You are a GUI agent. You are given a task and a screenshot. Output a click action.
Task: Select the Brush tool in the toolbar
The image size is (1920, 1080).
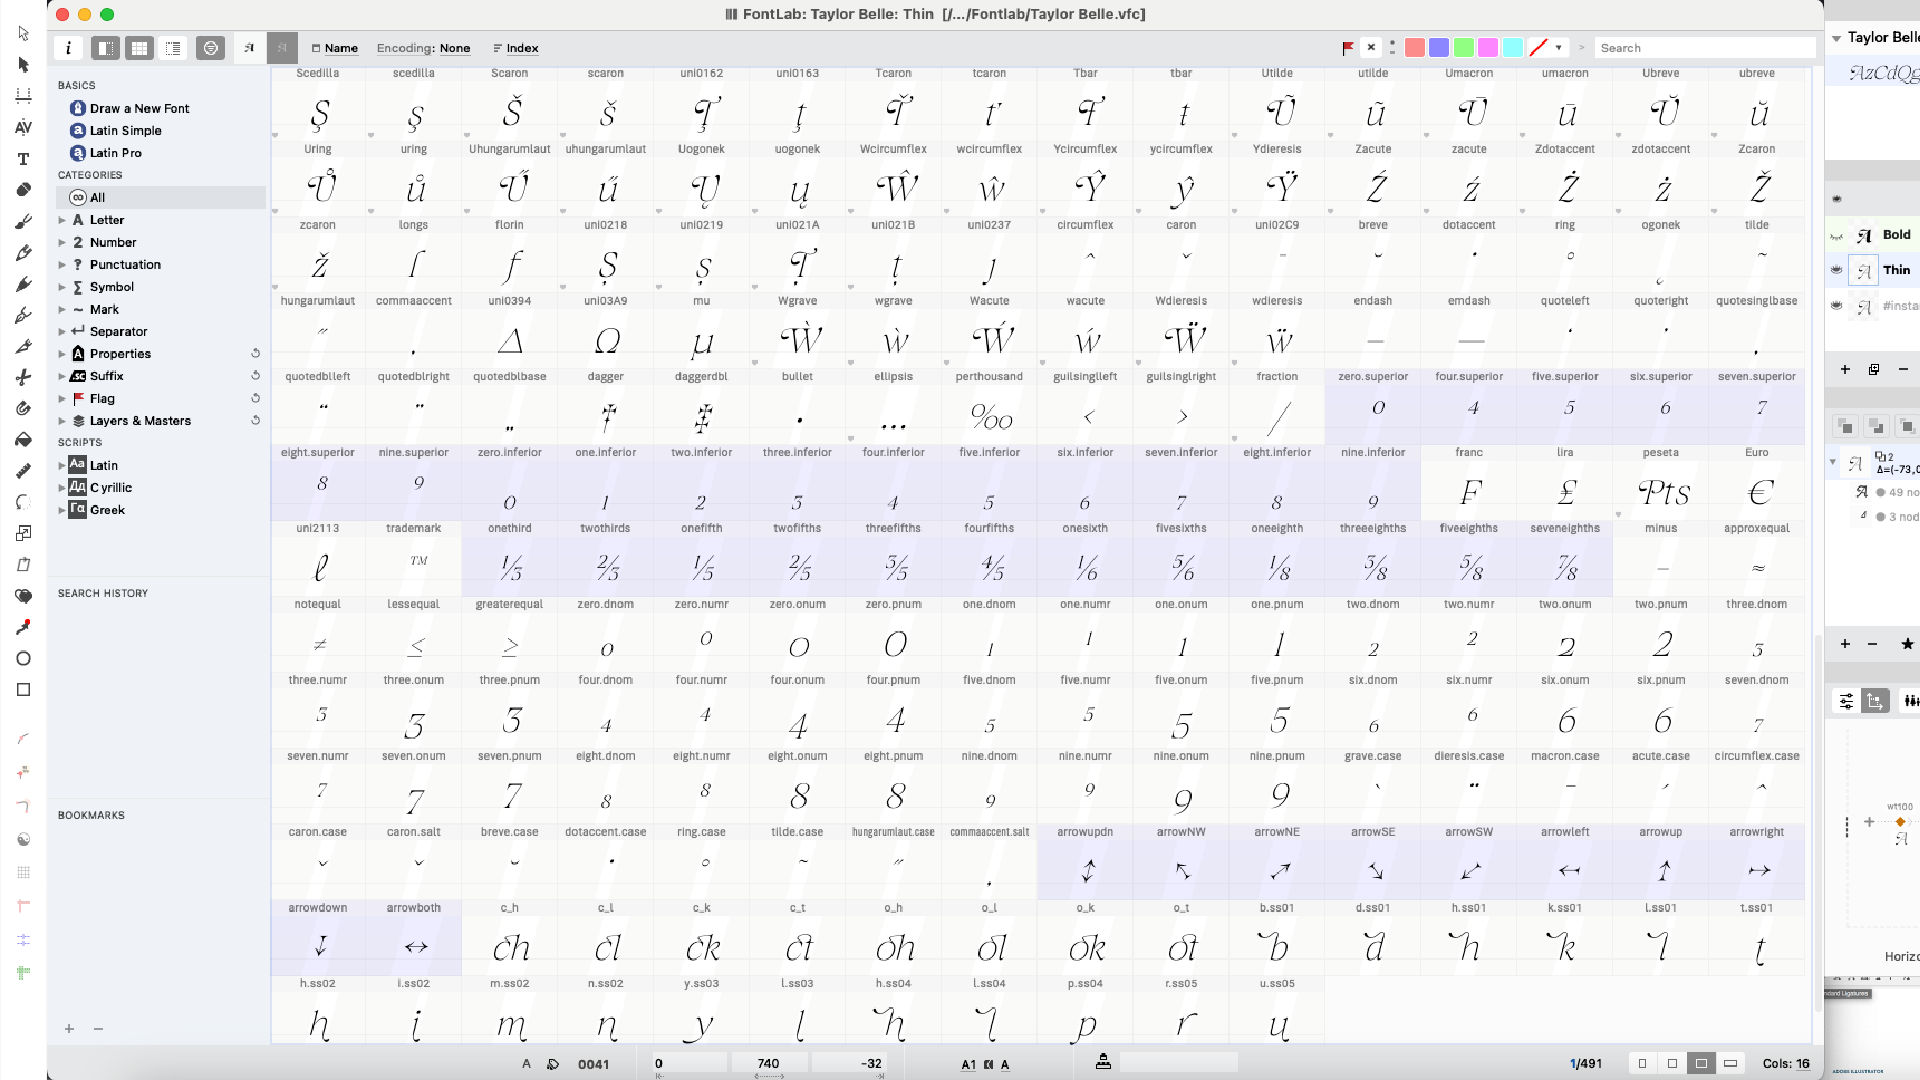(x=23, y=221)
